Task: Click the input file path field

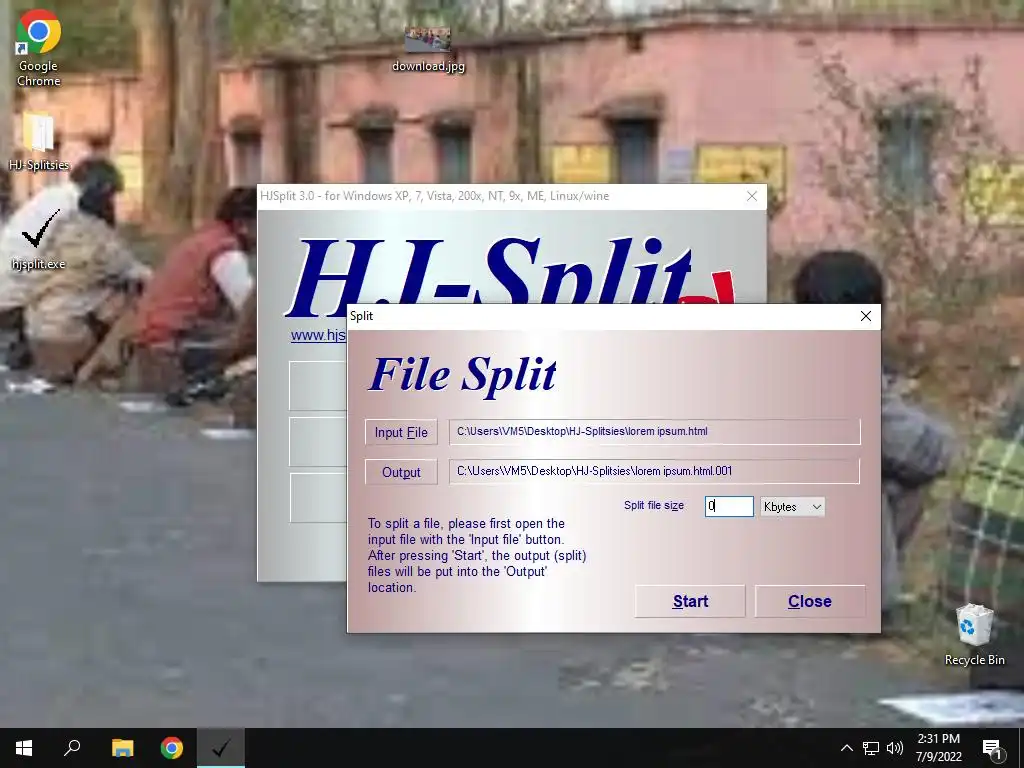Action: point(654,432)
